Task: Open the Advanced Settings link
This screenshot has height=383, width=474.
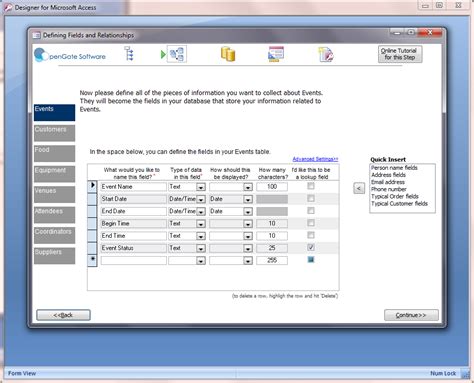Action: [315, 159]
